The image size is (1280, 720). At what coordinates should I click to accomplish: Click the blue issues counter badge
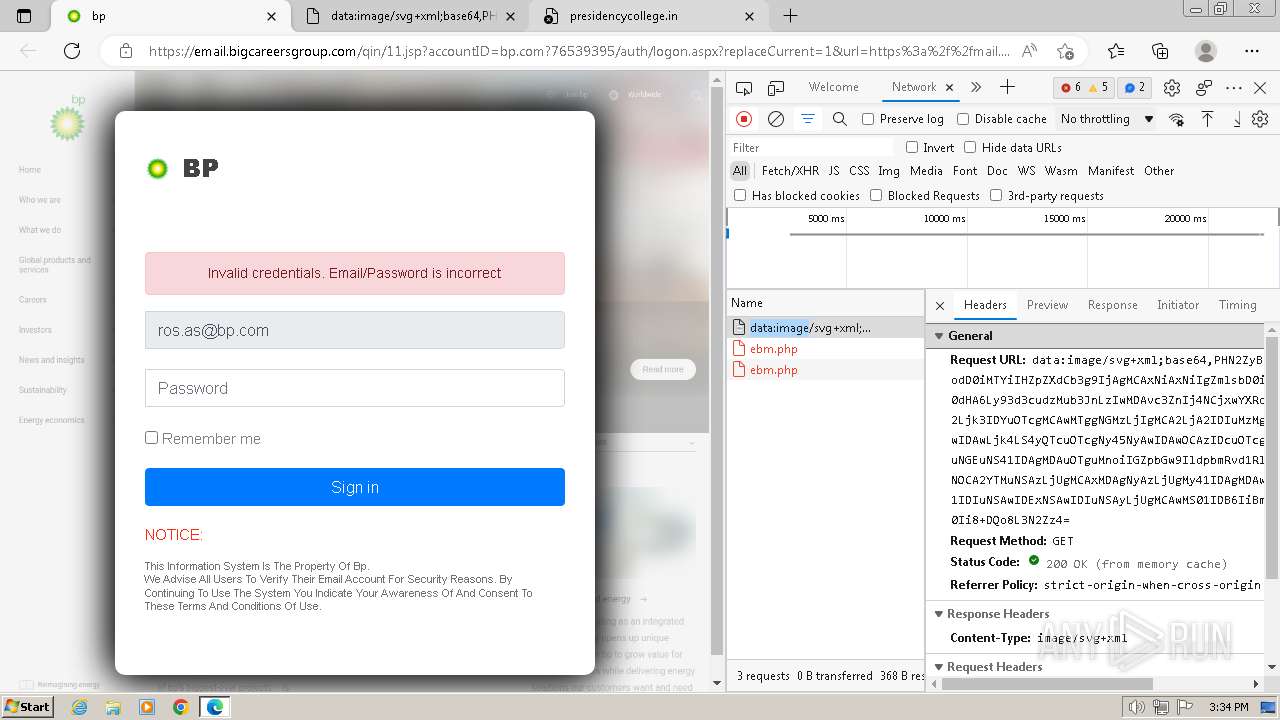(1134, 88)
